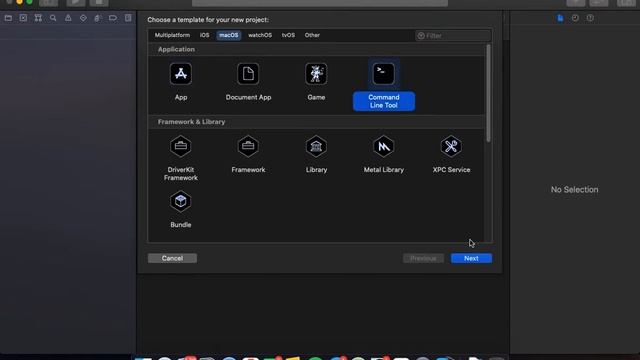Open the Find navigator magnifier icon

pos(53,18)
